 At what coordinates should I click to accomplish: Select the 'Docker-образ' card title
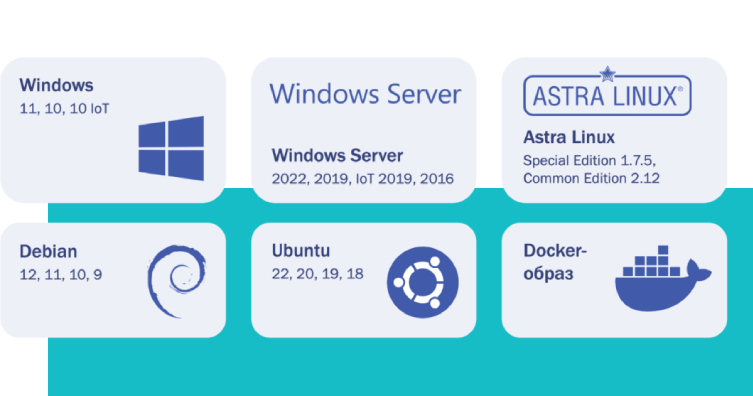click(555, 262)
